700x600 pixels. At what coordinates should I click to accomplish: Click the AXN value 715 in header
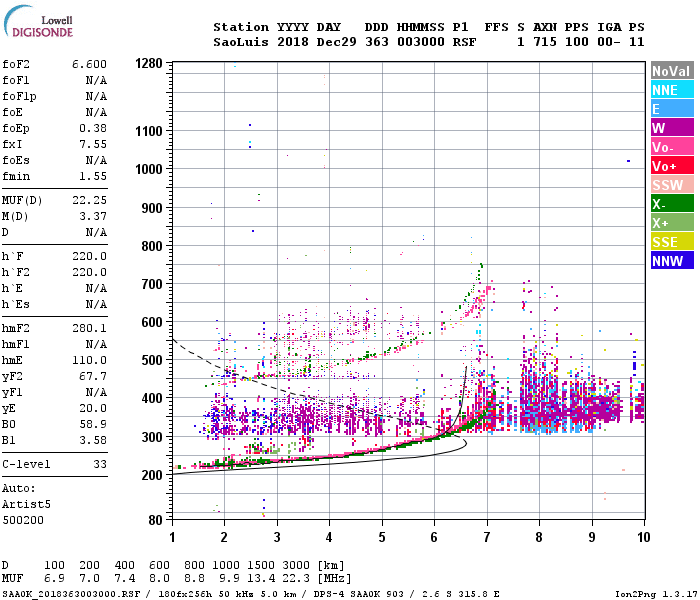(x=545, y=42)
